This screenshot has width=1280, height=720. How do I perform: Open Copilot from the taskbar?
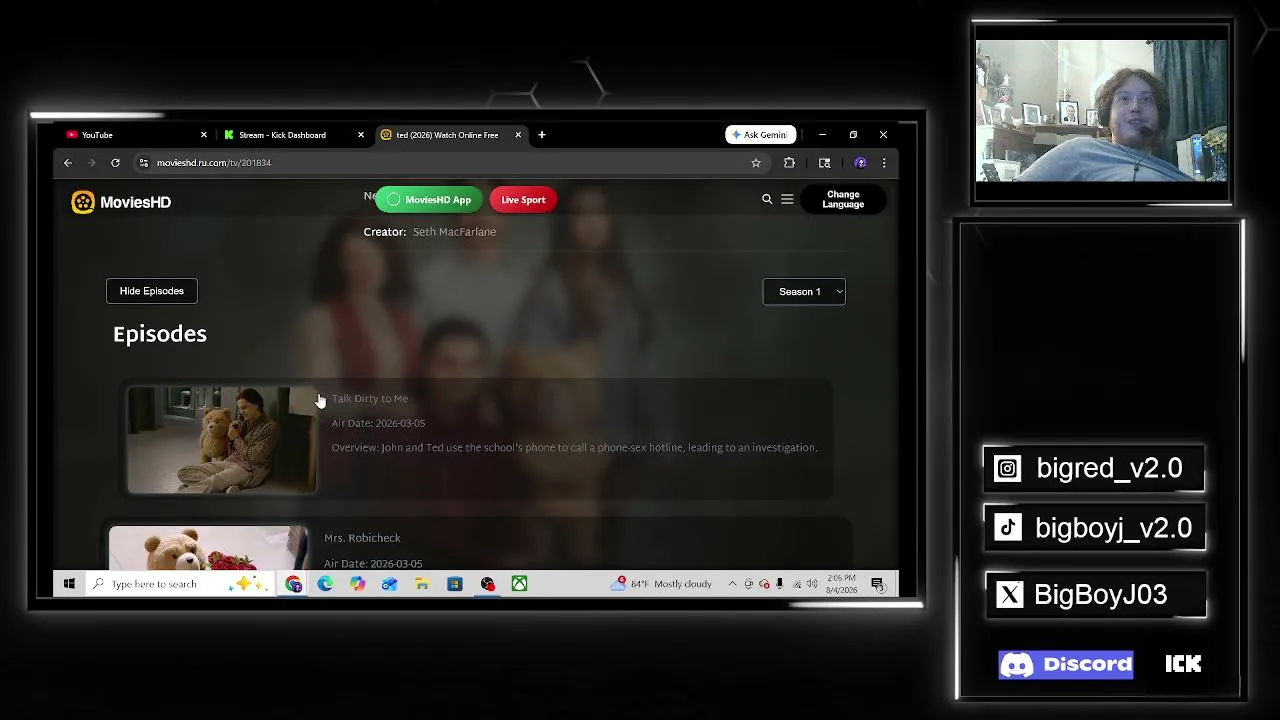tap(357, 584)
